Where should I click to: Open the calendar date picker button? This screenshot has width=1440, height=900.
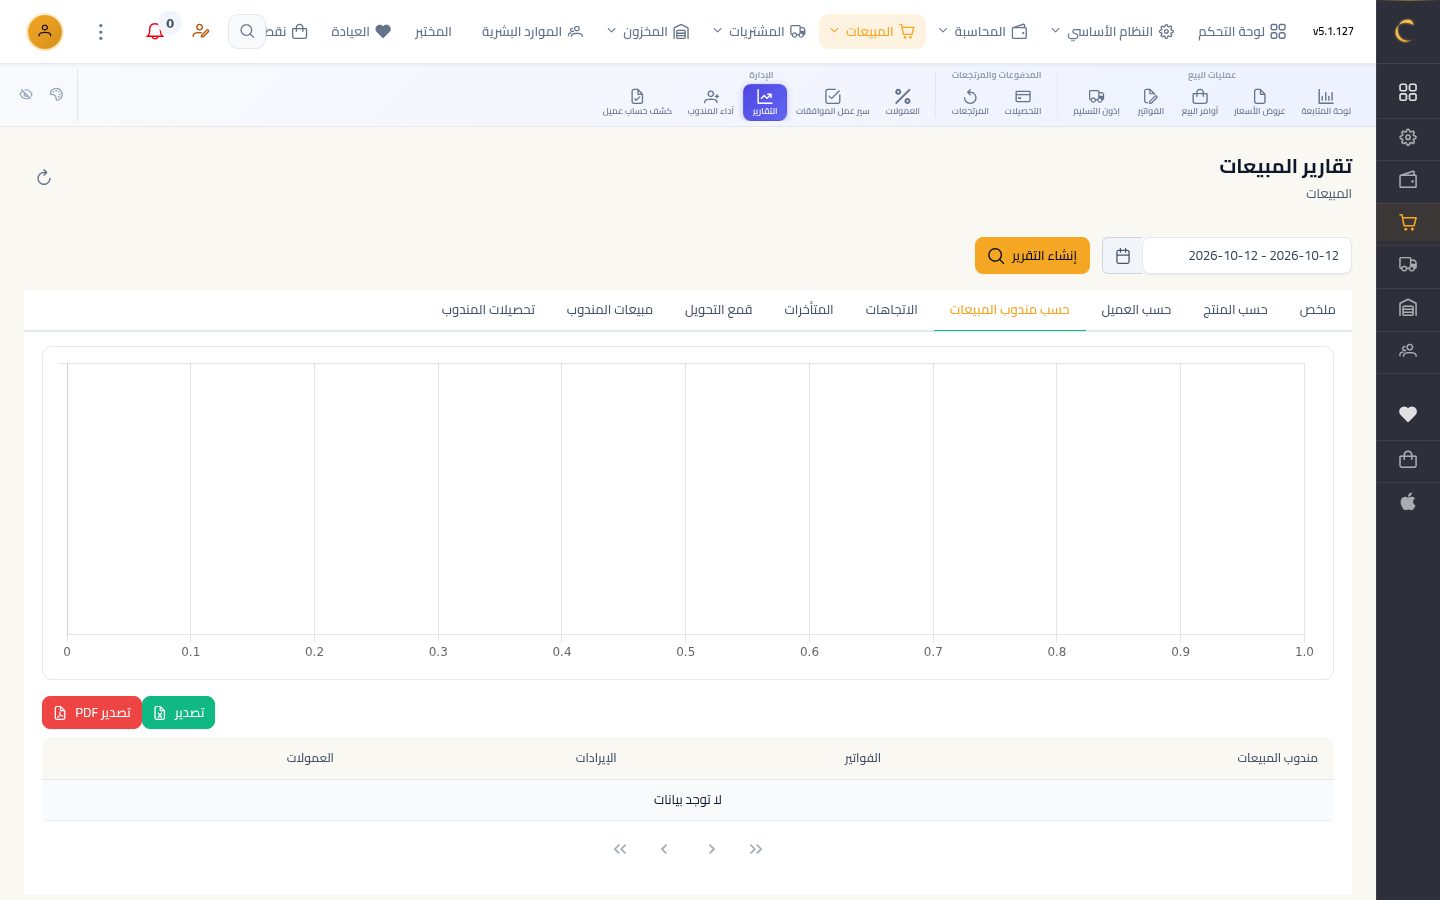click(x=1123, y=256)
